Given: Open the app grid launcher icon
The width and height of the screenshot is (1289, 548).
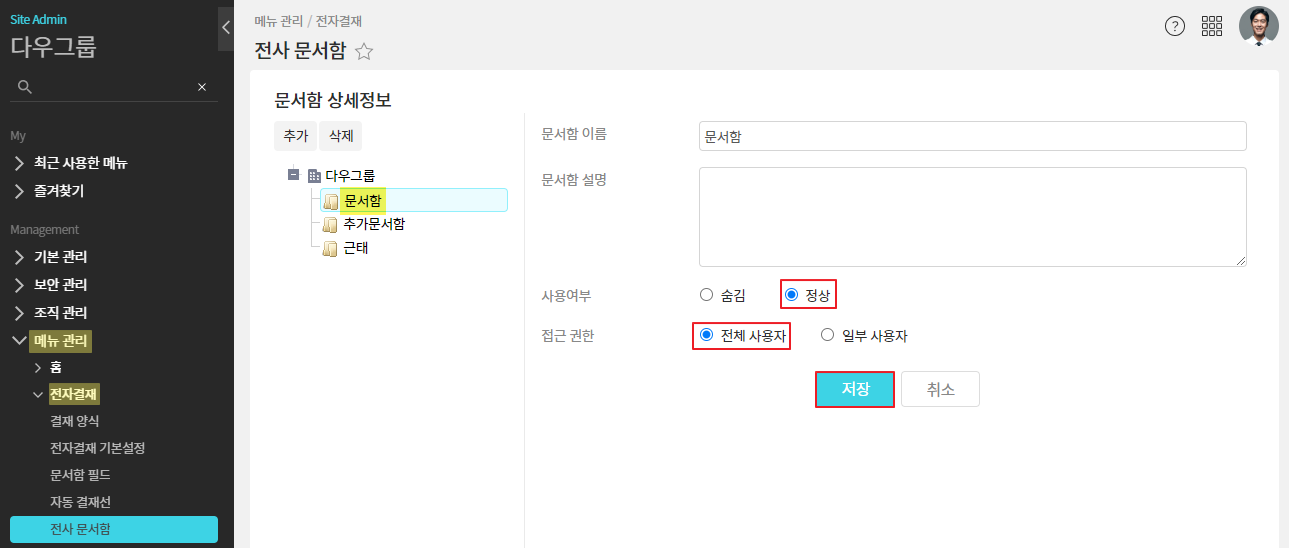Looking at the screenshot, I should [x=1212, y=27].
